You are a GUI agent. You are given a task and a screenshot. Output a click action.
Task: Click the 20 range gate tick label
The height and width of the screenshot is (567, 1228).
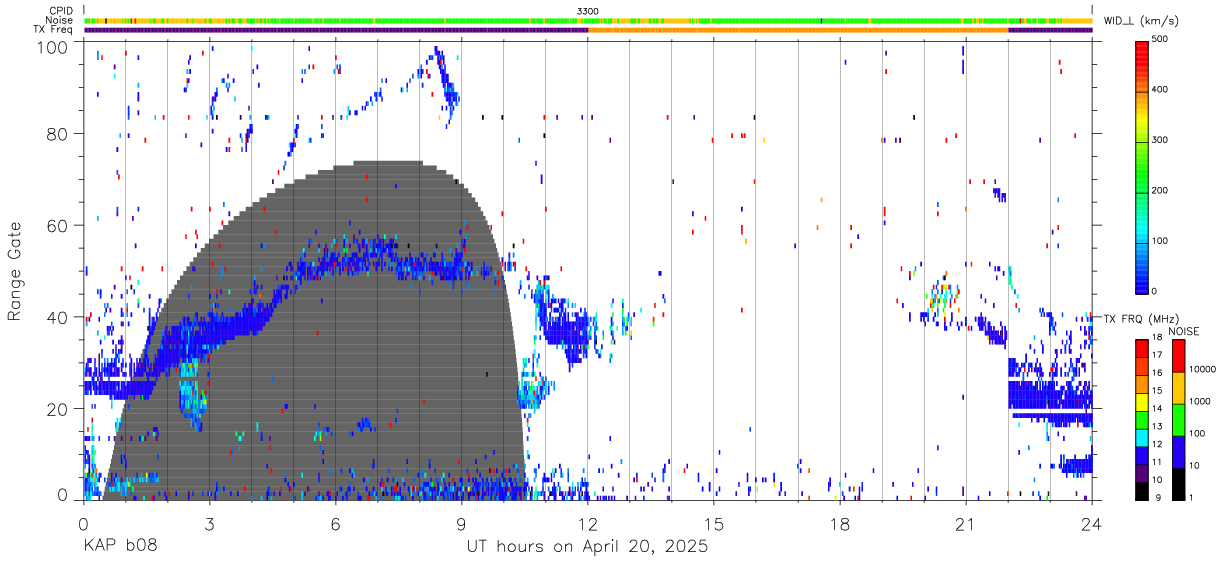[60, 409]
